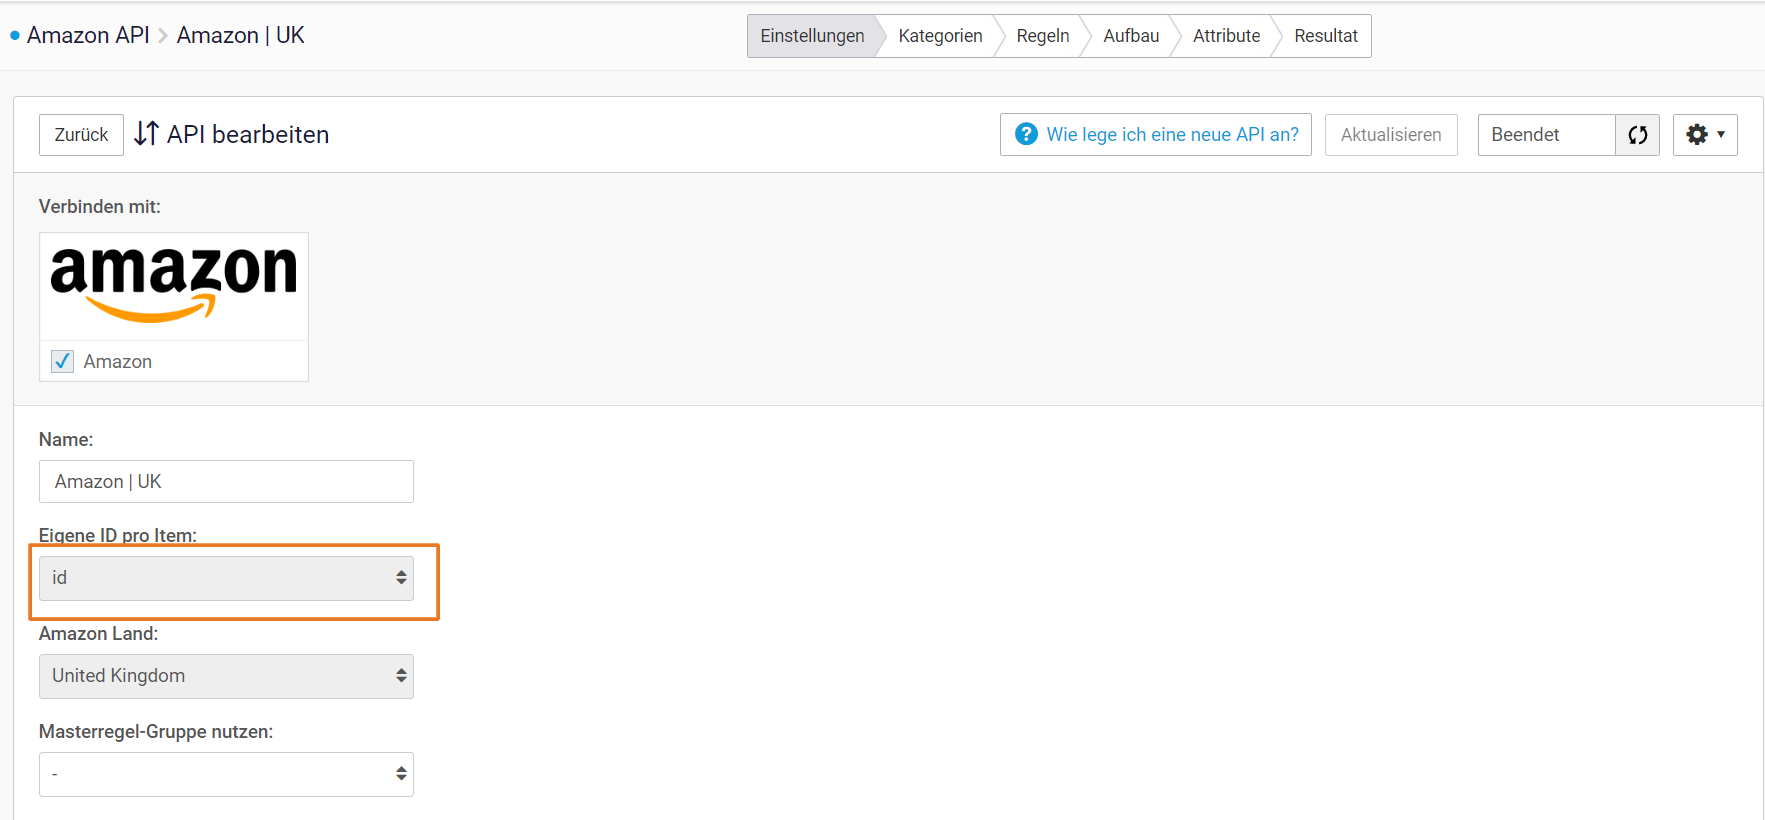Click the Beendet status field

pos(1546,135)
